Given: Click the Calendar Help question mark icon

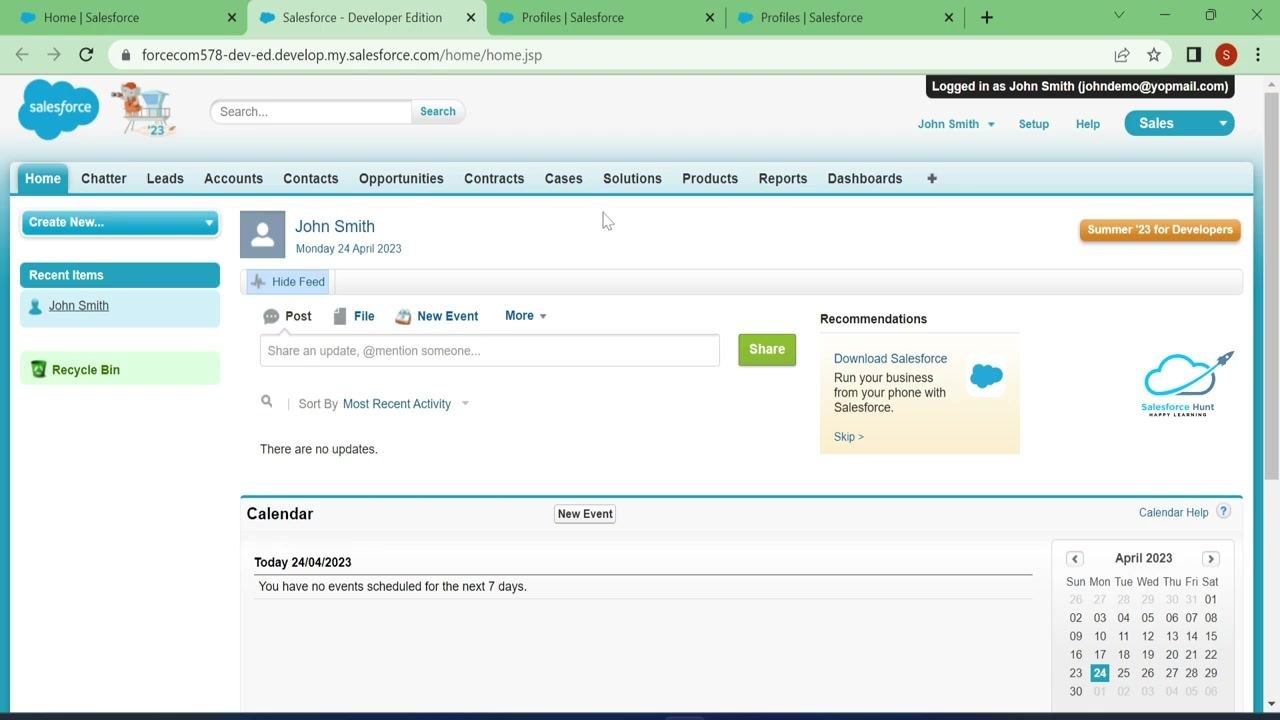Looking at the screenshot, I should point(1223,511).
